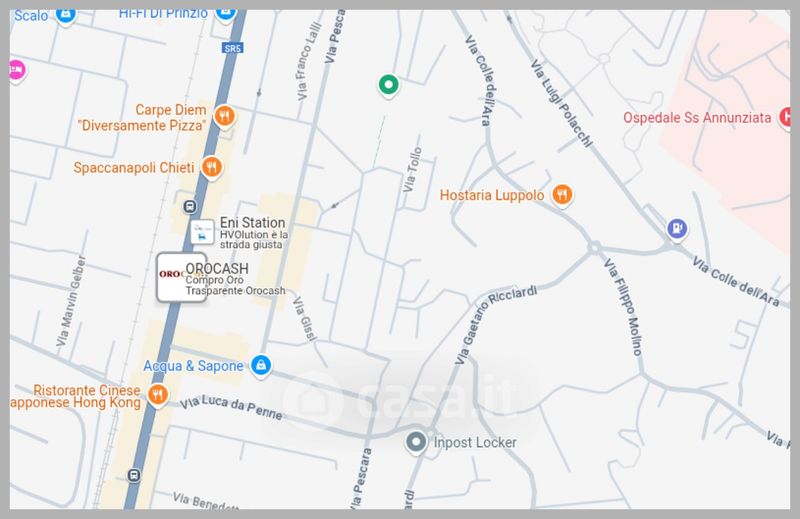800x519 pixels.
Task: Click the Hostaria Luppolo text label
Action: click(x=492, y=195)
